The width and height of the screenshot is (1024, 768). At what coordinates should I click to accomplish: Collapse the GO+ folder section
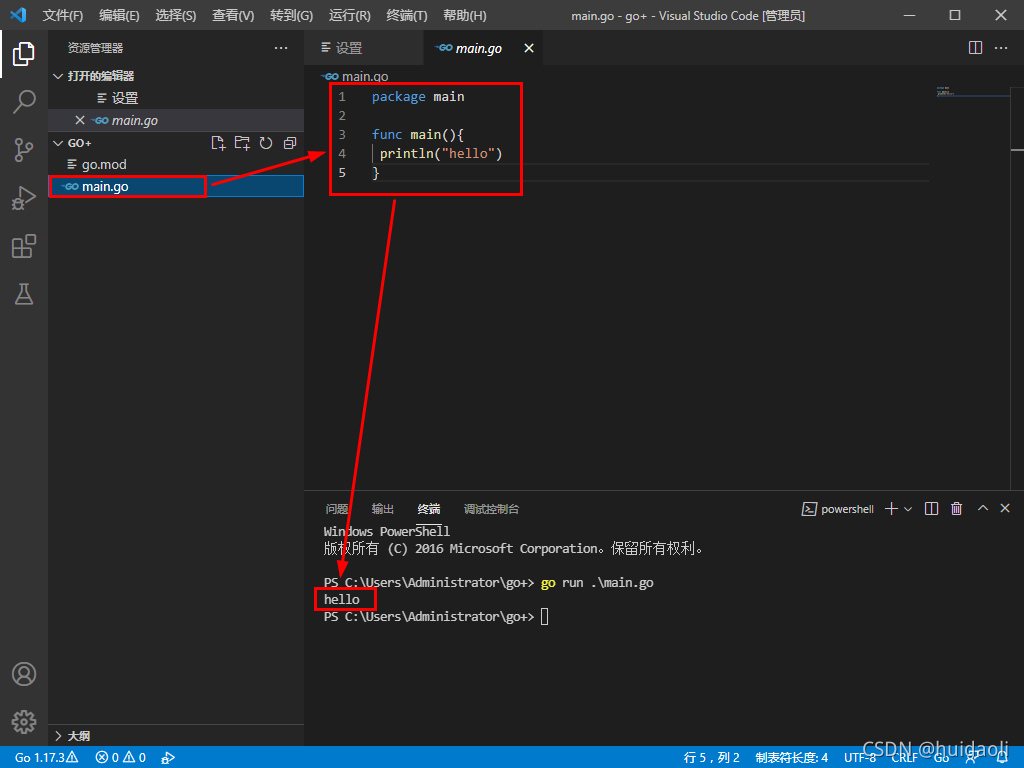pos(58,143)
